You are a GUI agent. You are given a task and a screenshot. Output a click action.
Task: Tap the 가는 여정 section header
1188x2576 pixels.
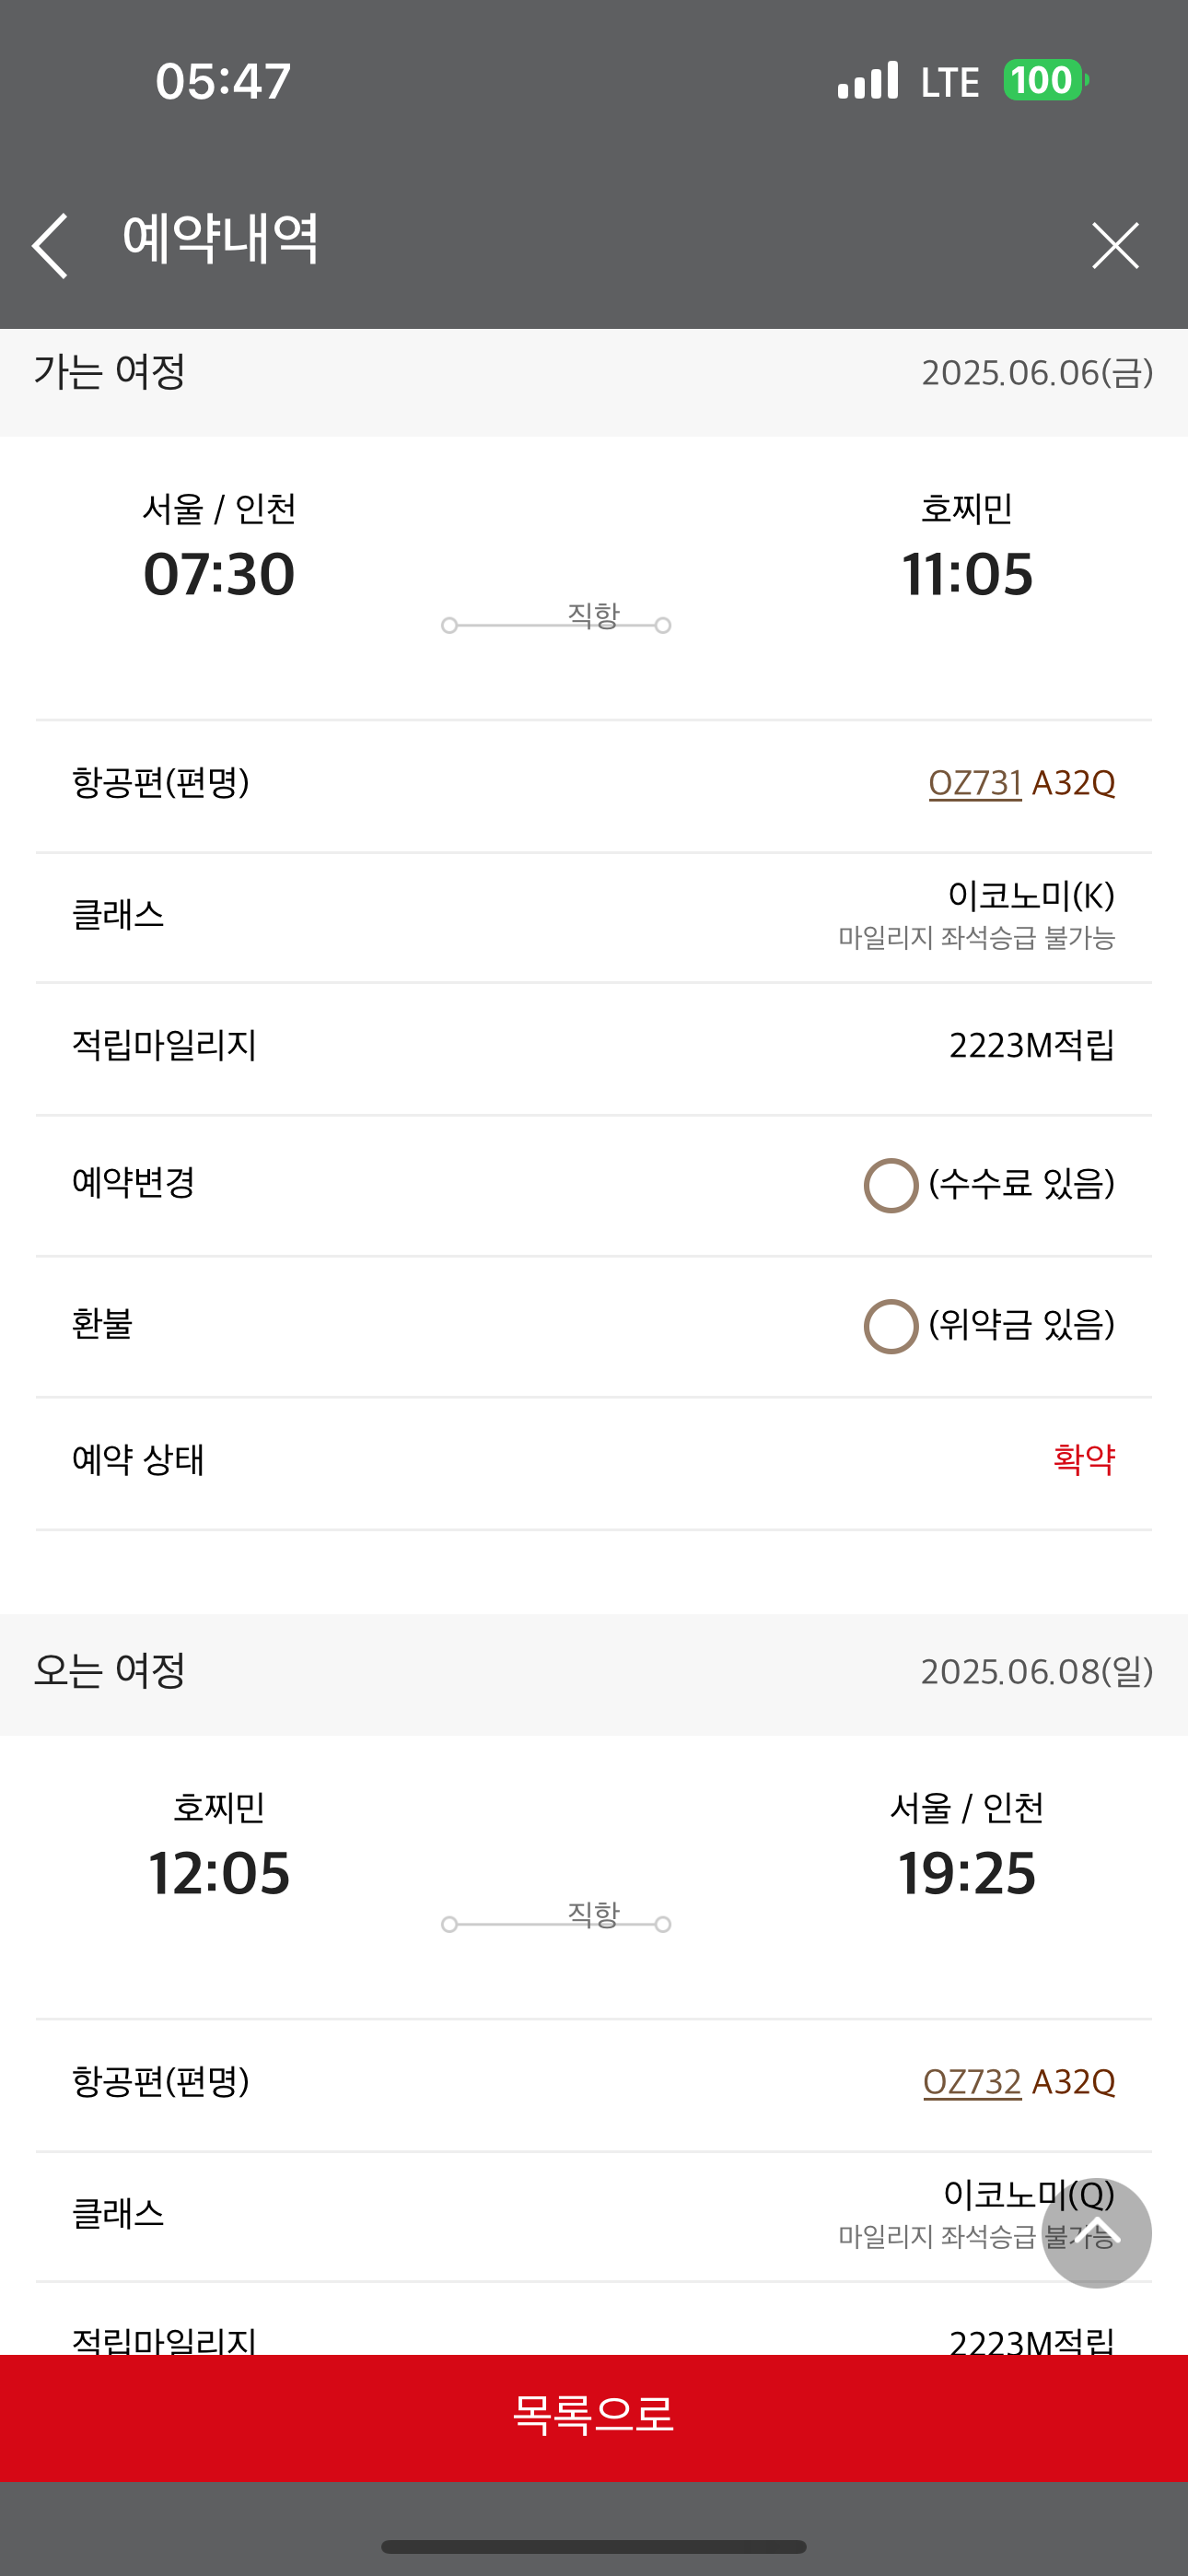click(x=110, y=372)
